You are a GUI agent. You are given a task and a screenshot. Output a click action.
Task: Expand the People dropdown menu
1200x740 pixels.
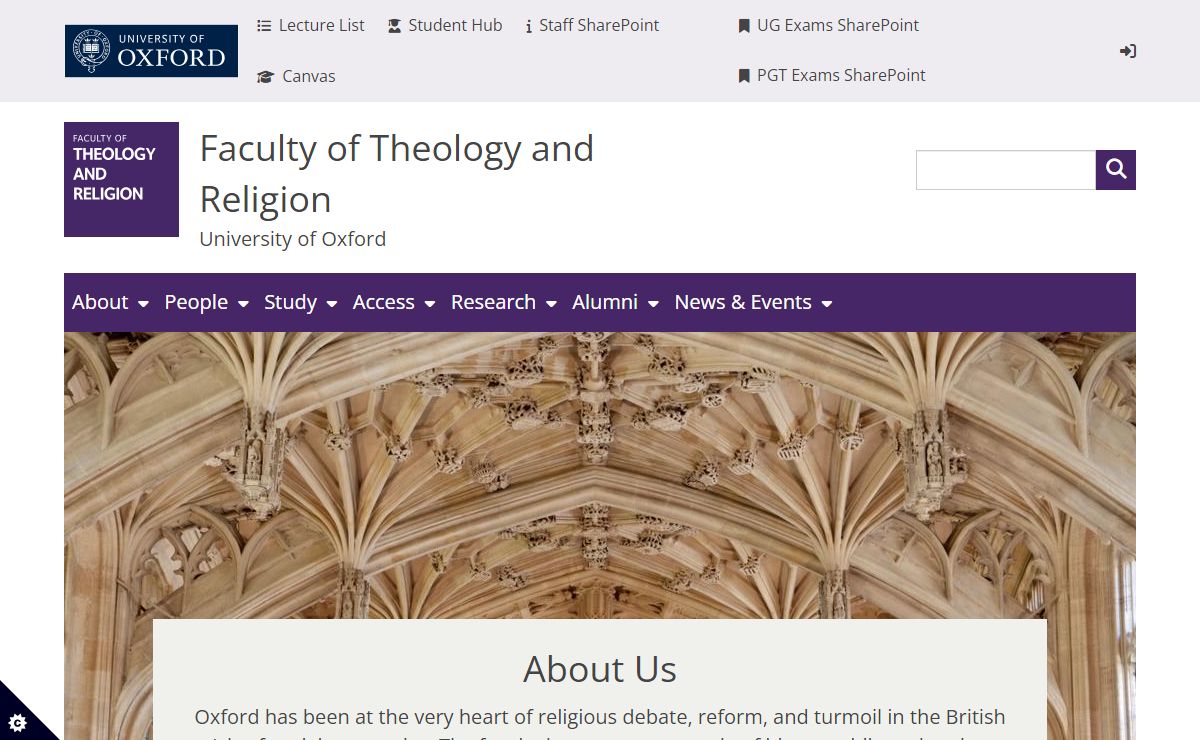(206, 302)
